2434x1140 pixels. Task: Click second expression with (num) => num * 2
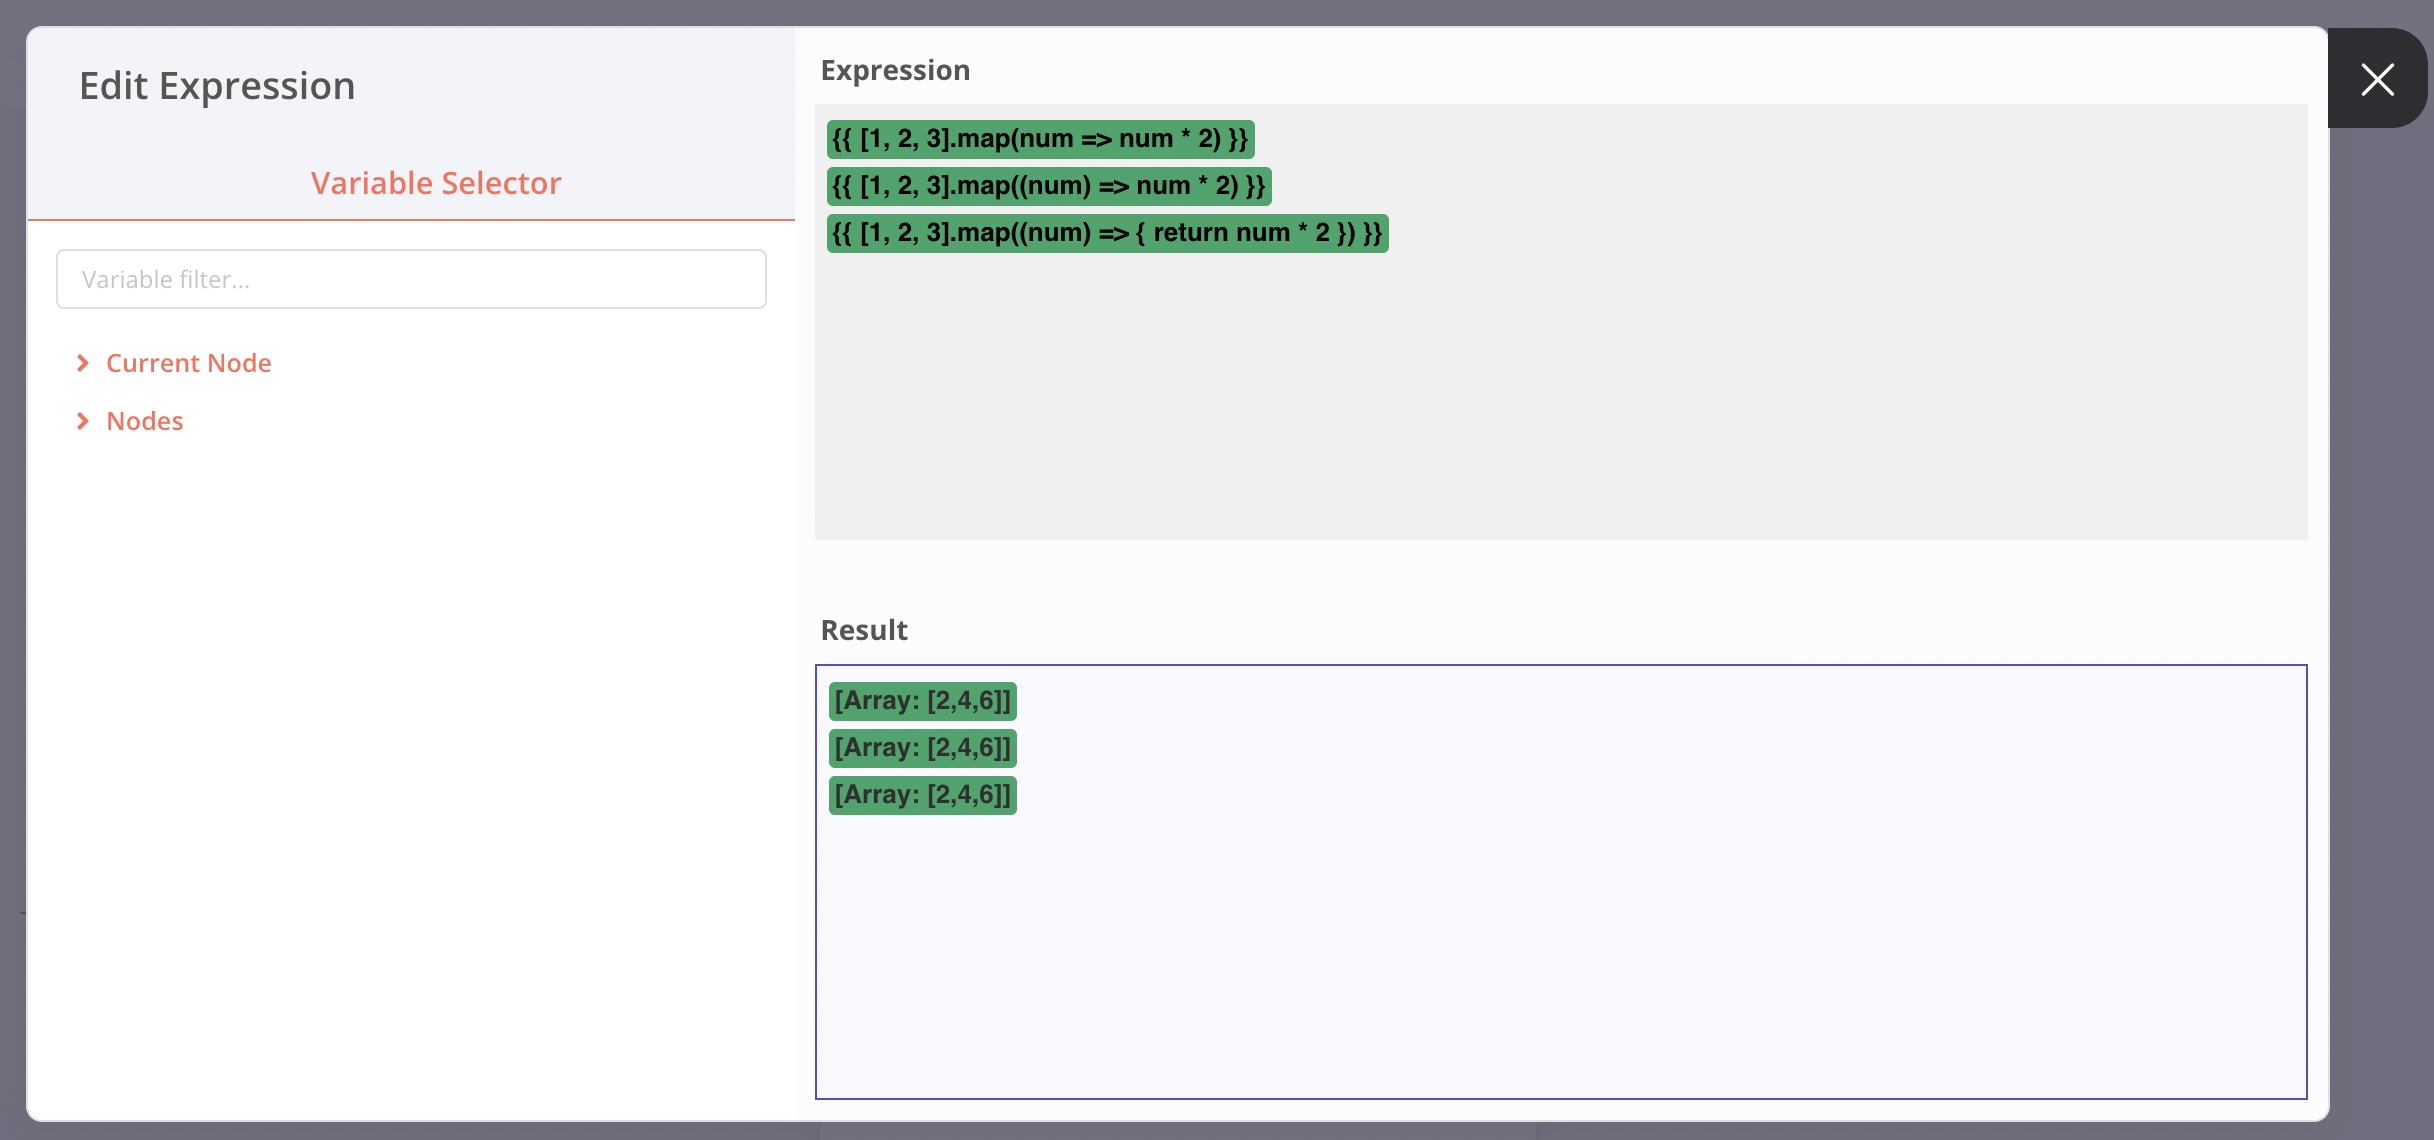tap(1049, 186)
